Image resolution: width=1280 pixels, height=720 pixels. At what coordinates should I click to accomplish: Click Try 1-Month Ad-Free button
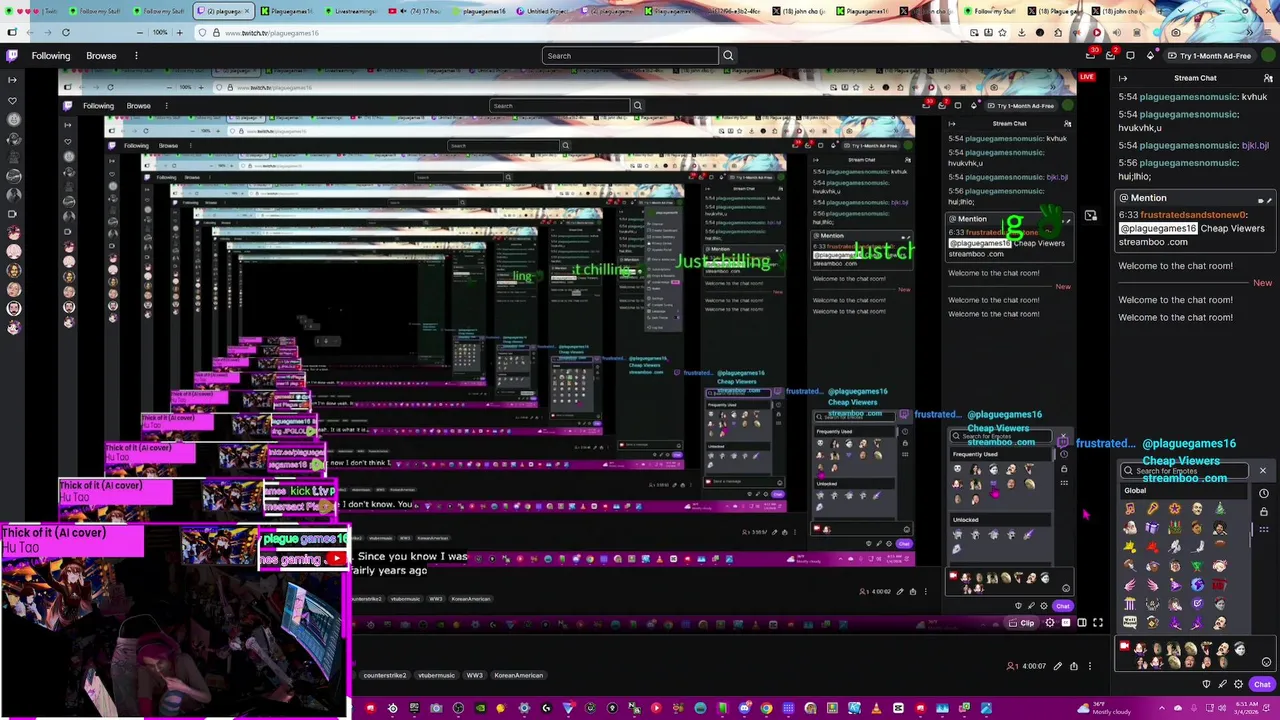[x=1210, y=56]
